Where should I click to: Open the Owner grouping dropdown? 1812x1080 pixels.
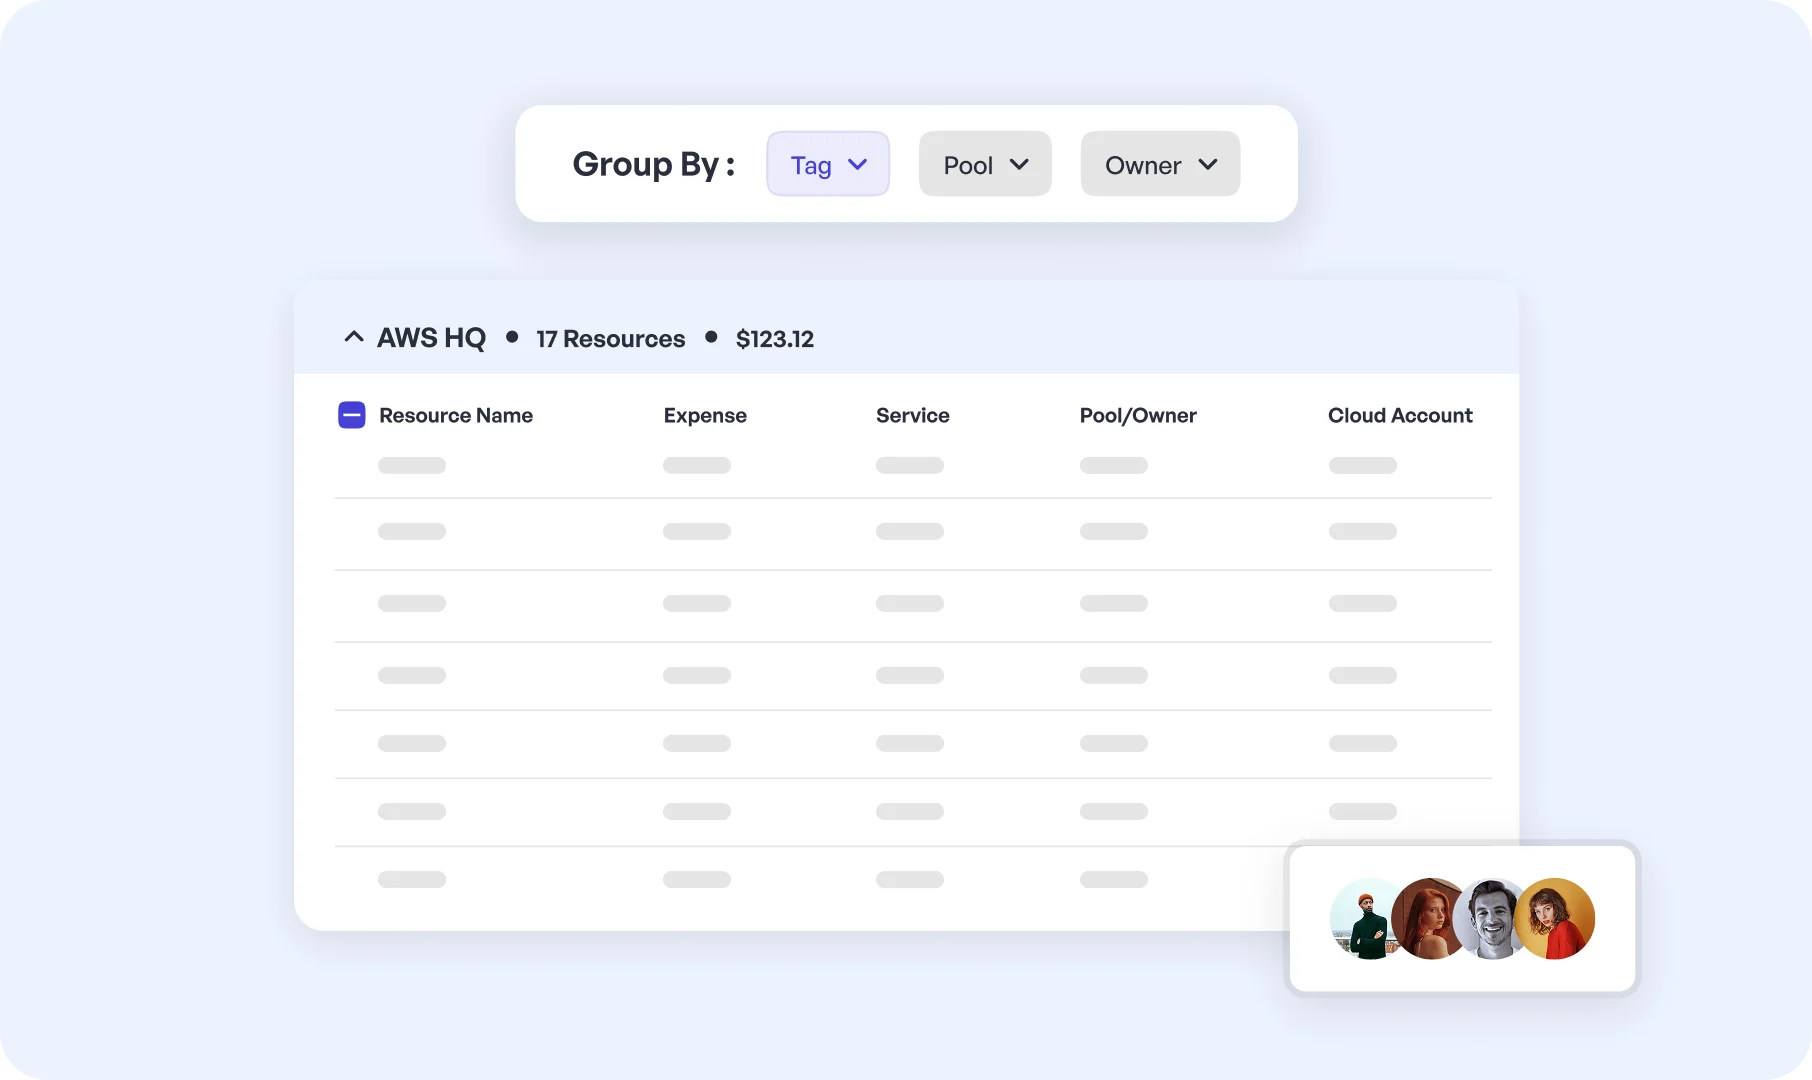pyautogui.click(x=1158, y=164)
